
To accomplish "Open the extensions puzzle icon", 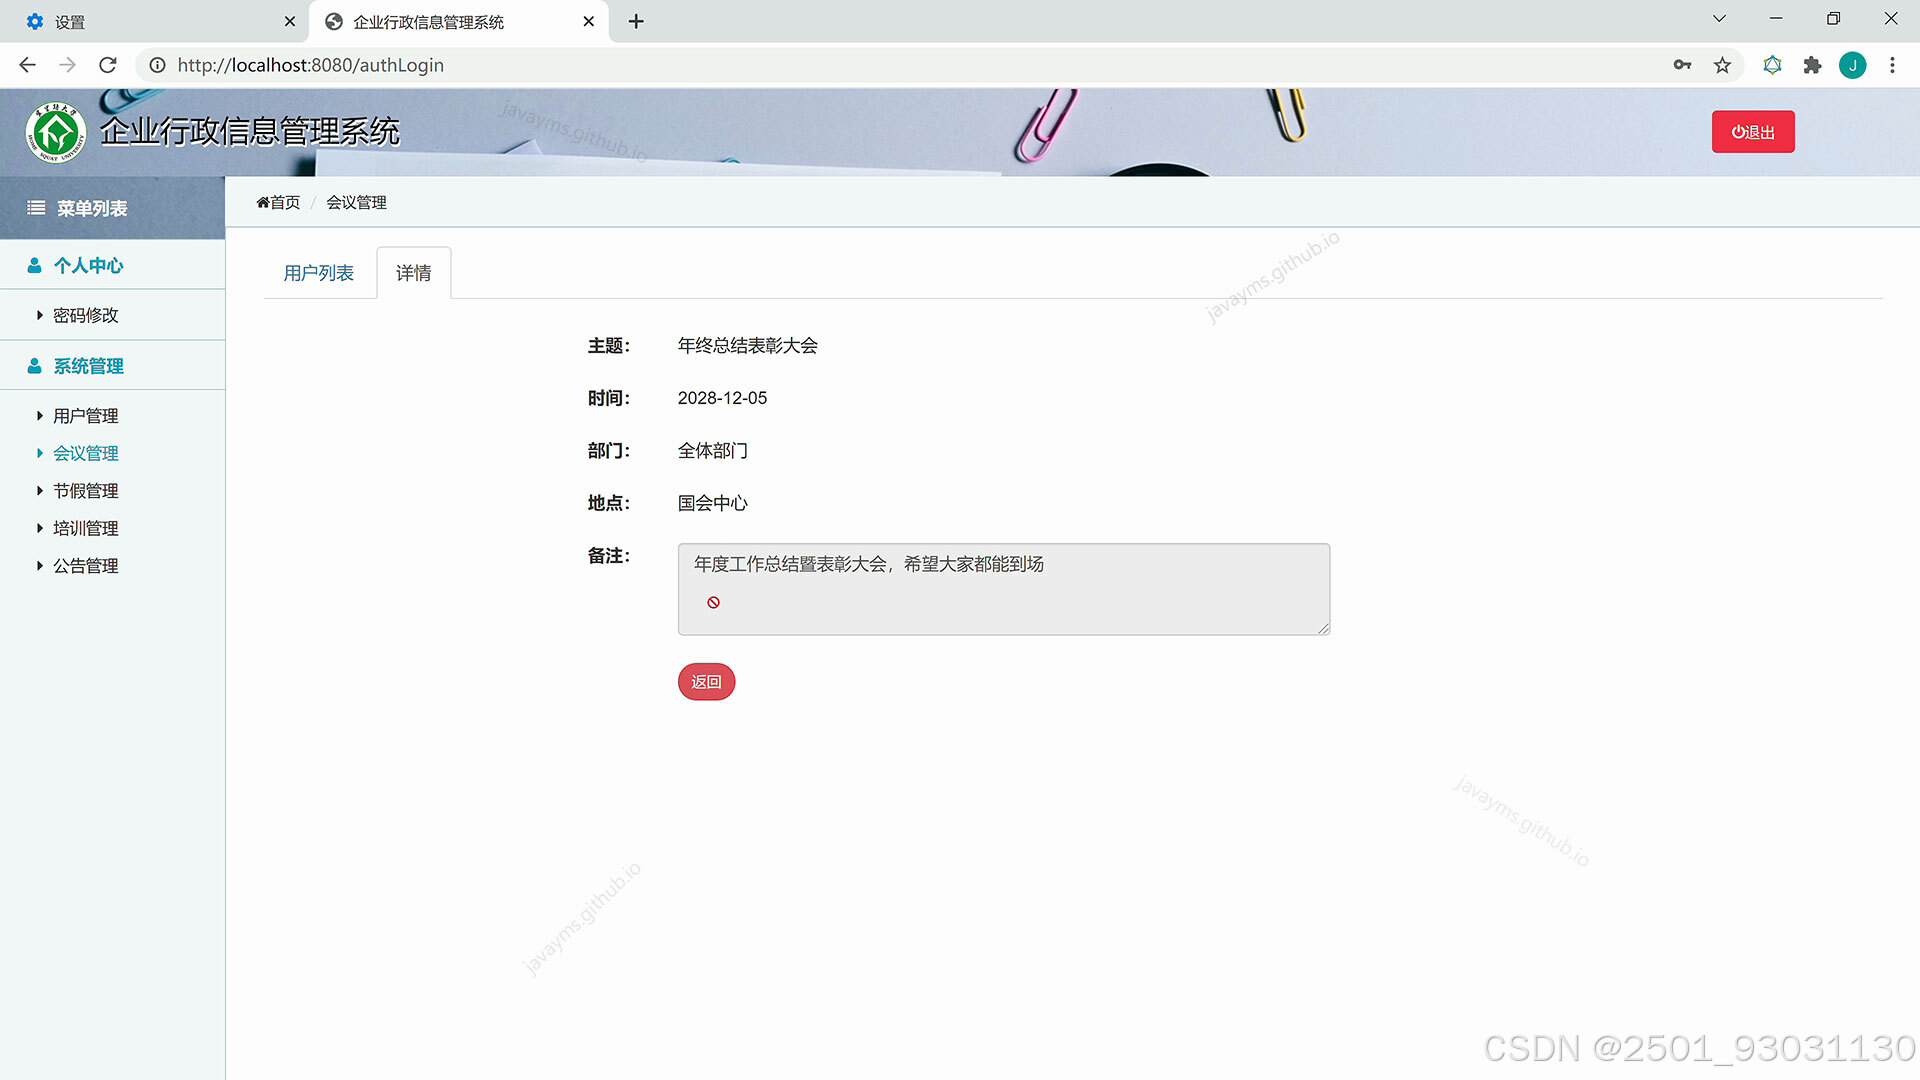I will [1812, 65].
